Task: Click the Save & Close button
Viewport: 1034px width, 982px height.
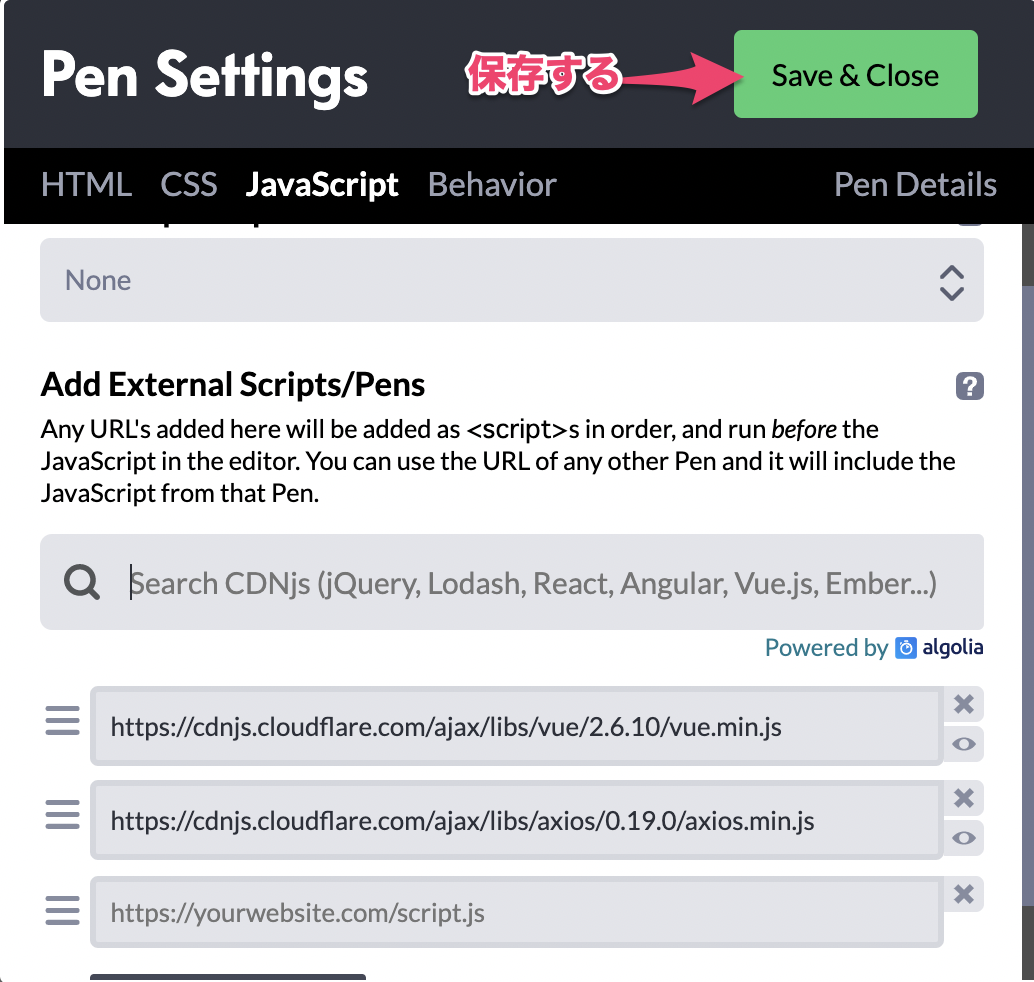Action: 855,75
